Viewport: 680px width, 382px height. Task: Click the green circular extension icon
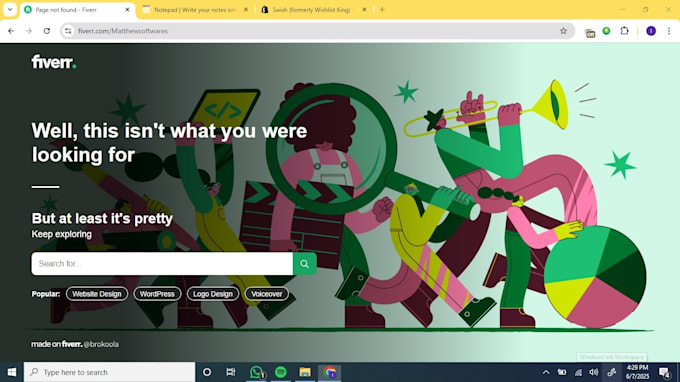click(606, 31)
